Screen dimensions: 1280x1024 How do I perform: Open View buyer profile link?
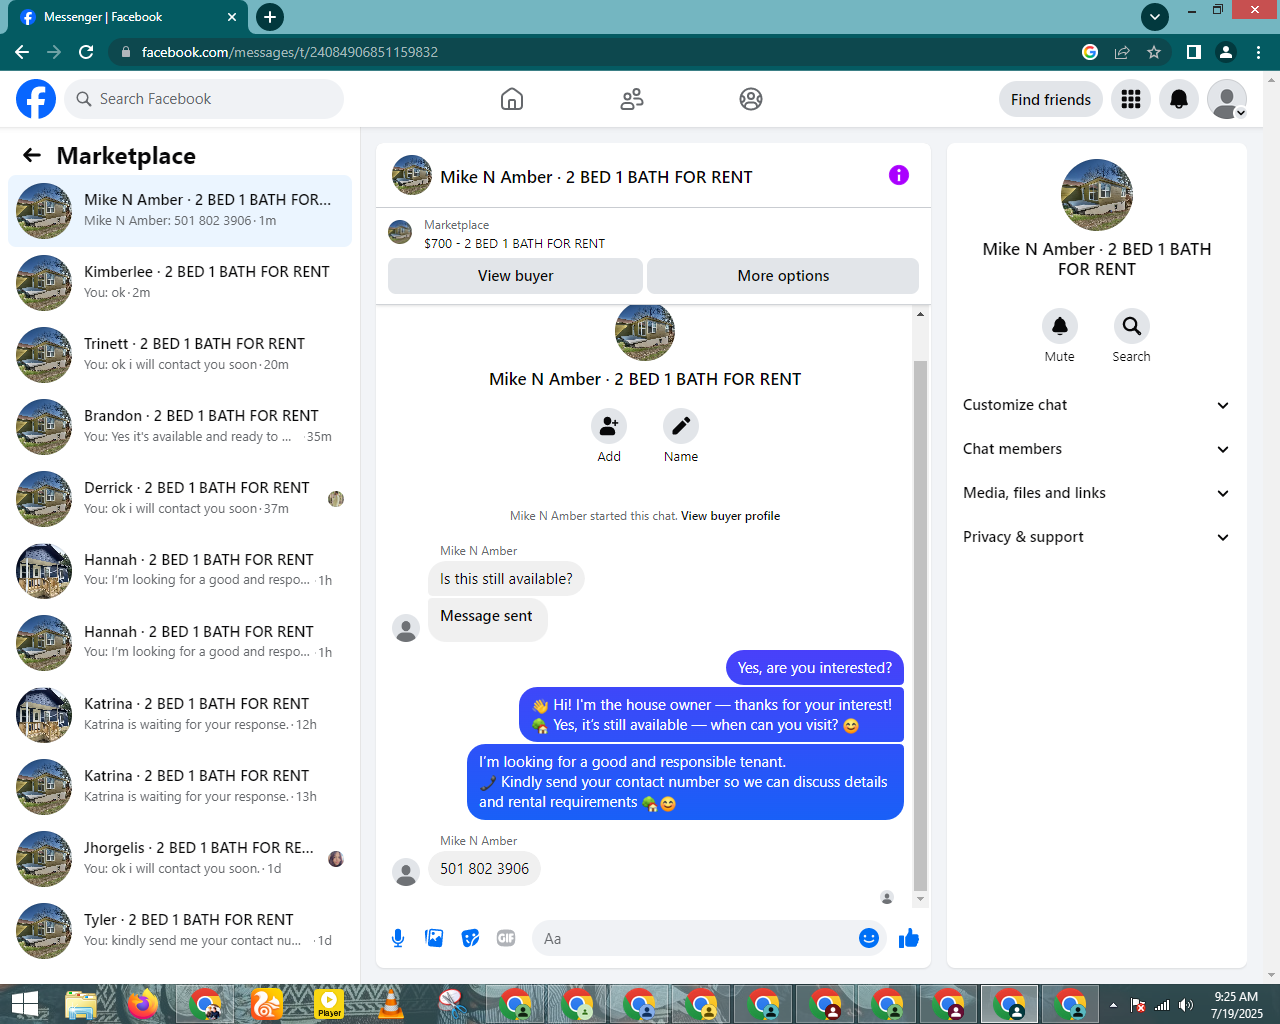point(730,516)
